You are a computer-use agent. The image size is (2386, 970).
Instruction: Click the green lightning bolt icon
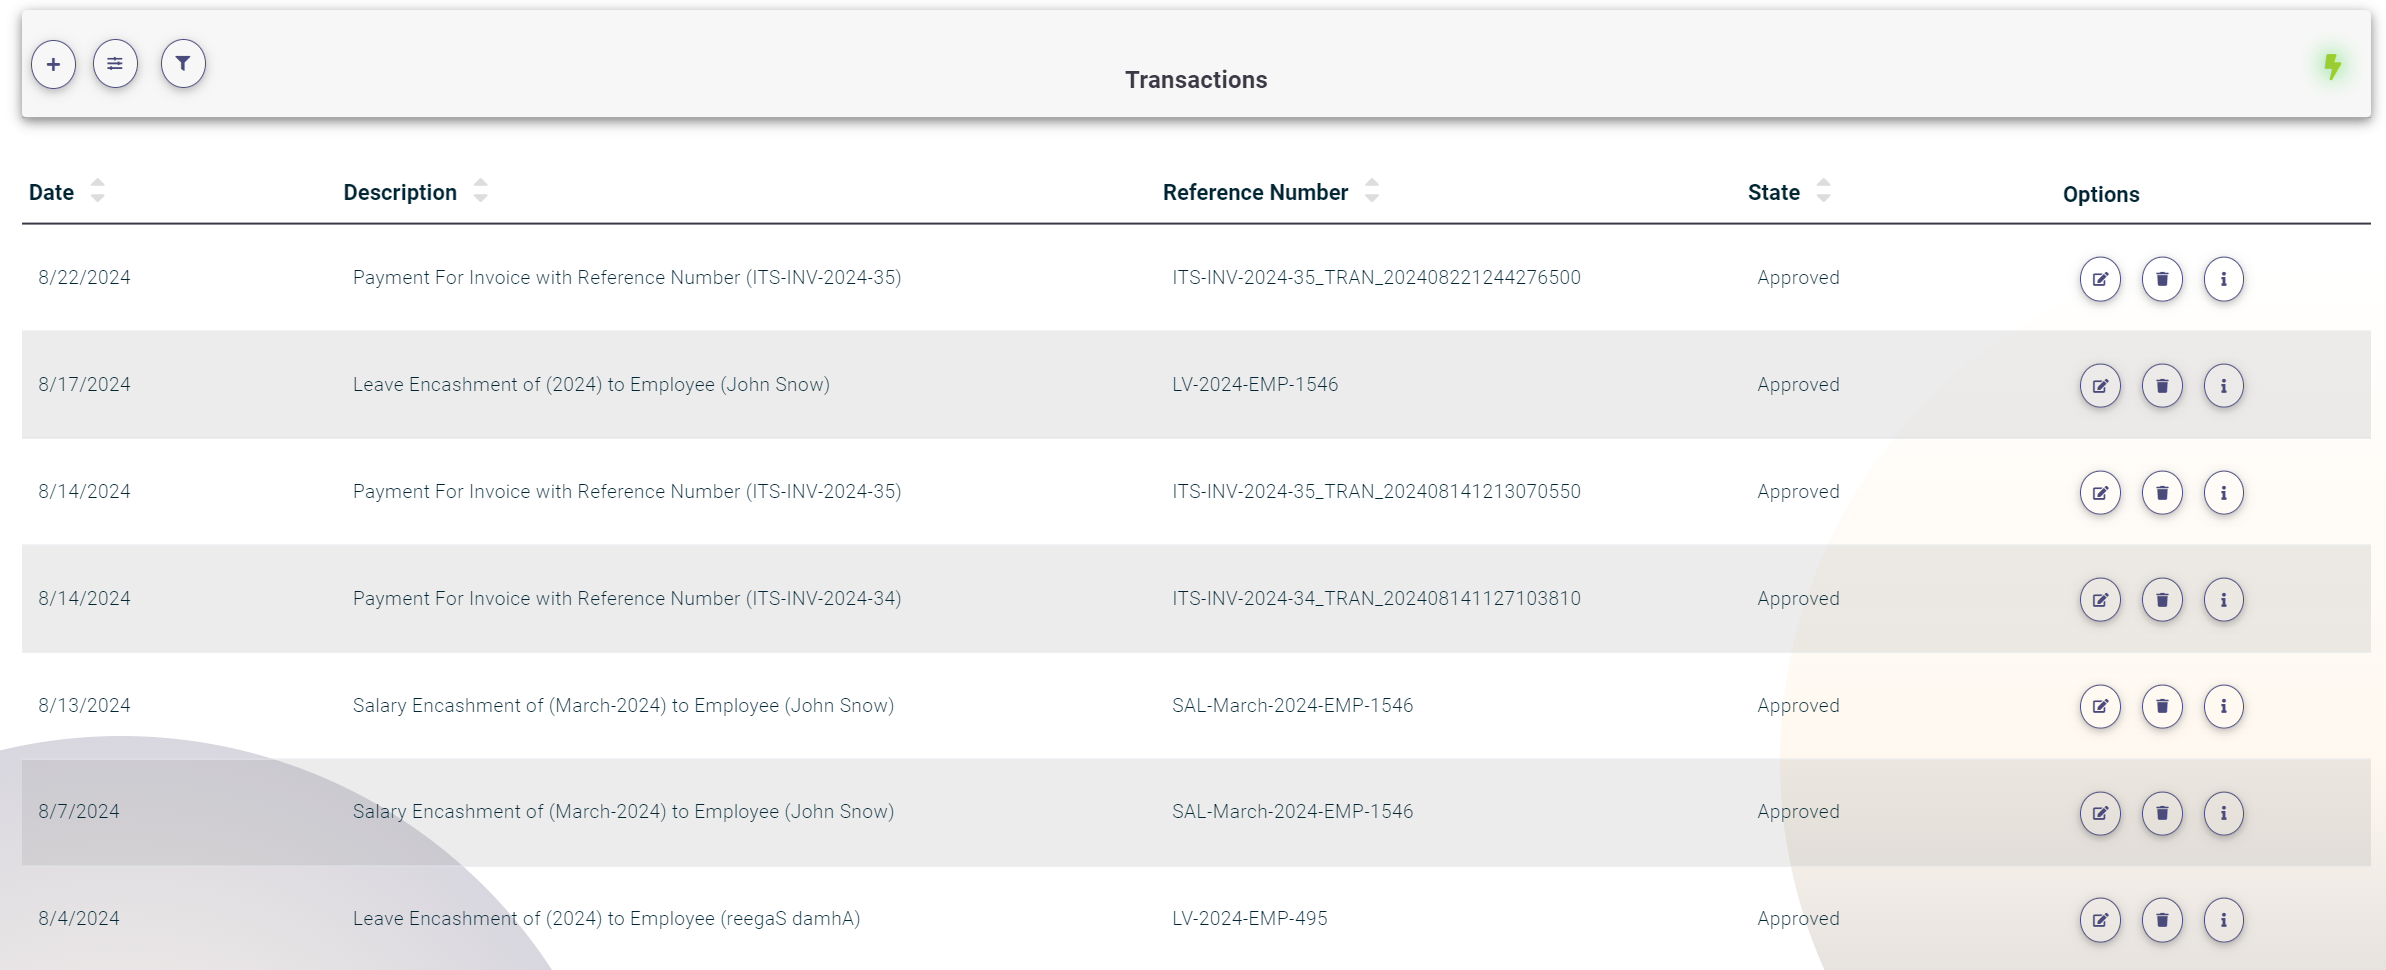2332,67
